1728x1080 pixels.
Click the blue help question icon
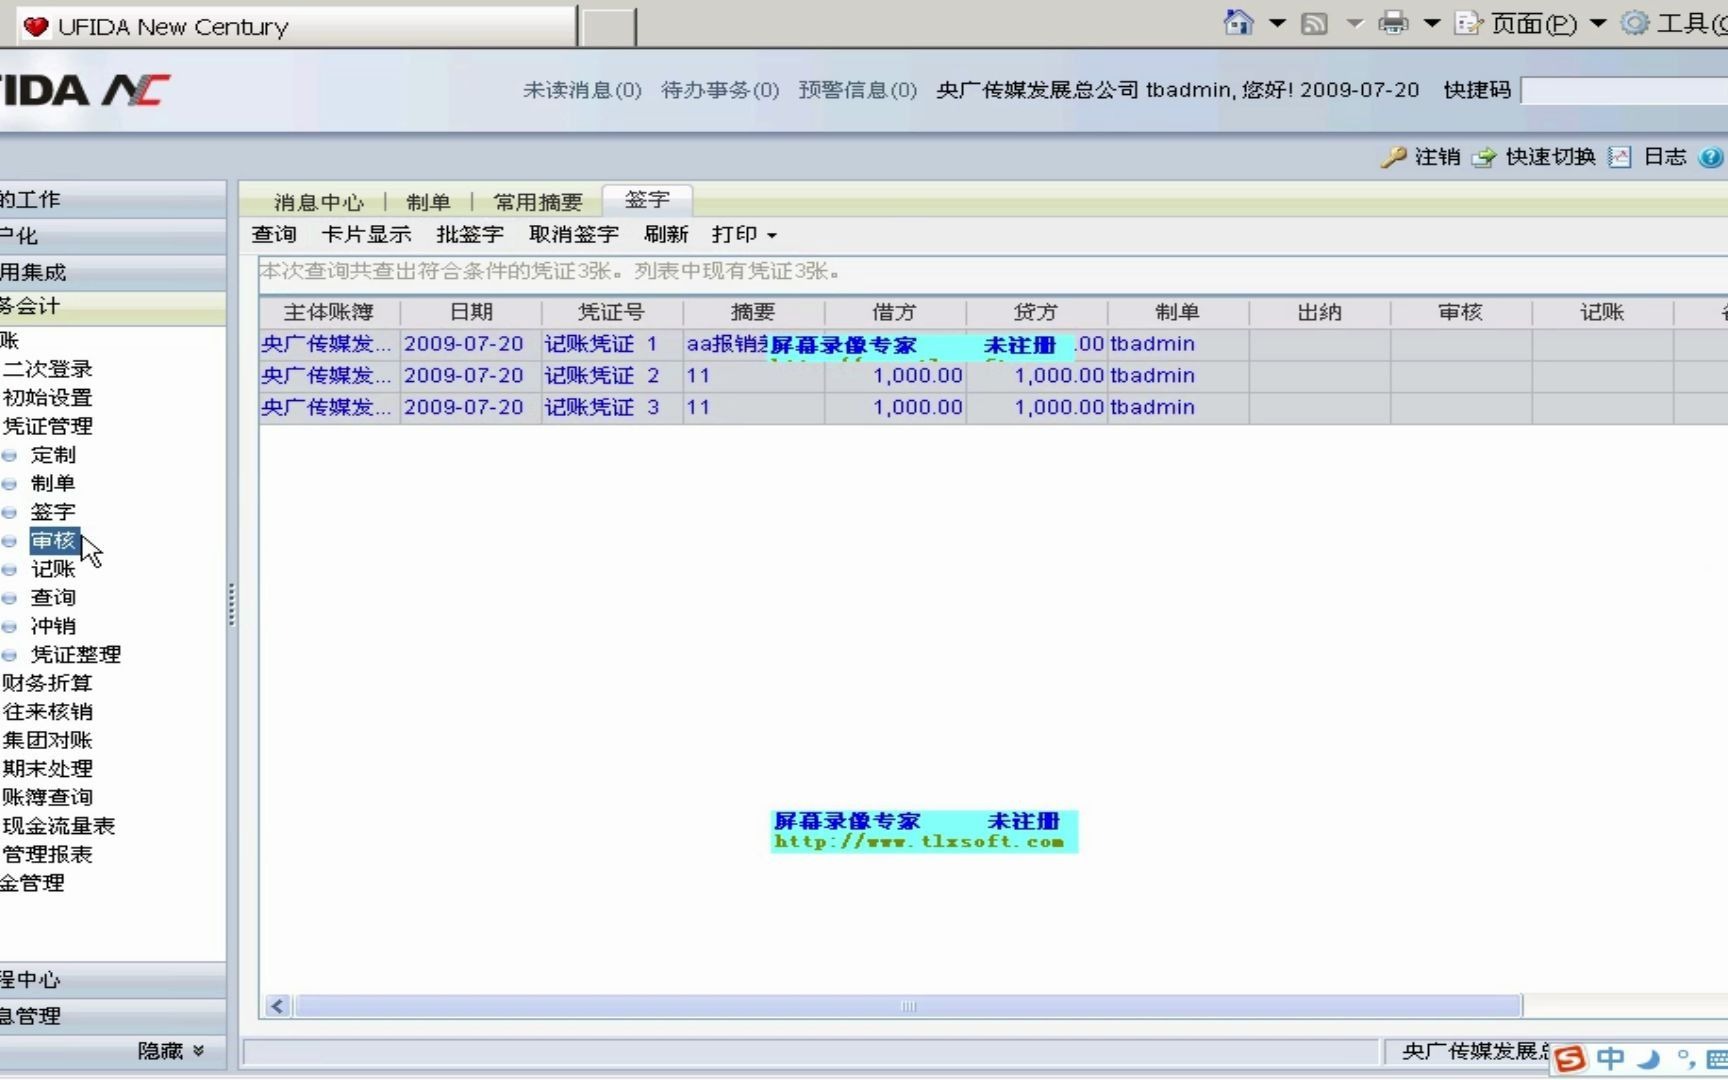(x=1711, y=157)
